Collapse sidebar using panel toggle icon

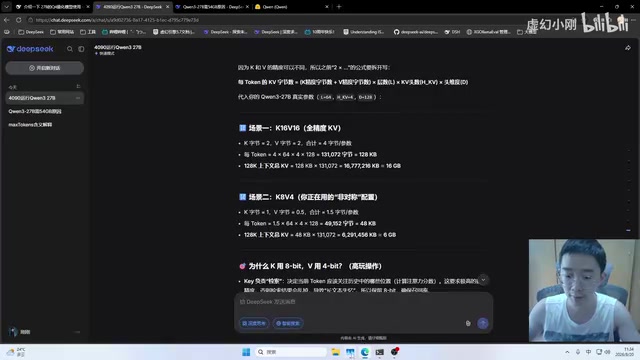coord(81,49)
